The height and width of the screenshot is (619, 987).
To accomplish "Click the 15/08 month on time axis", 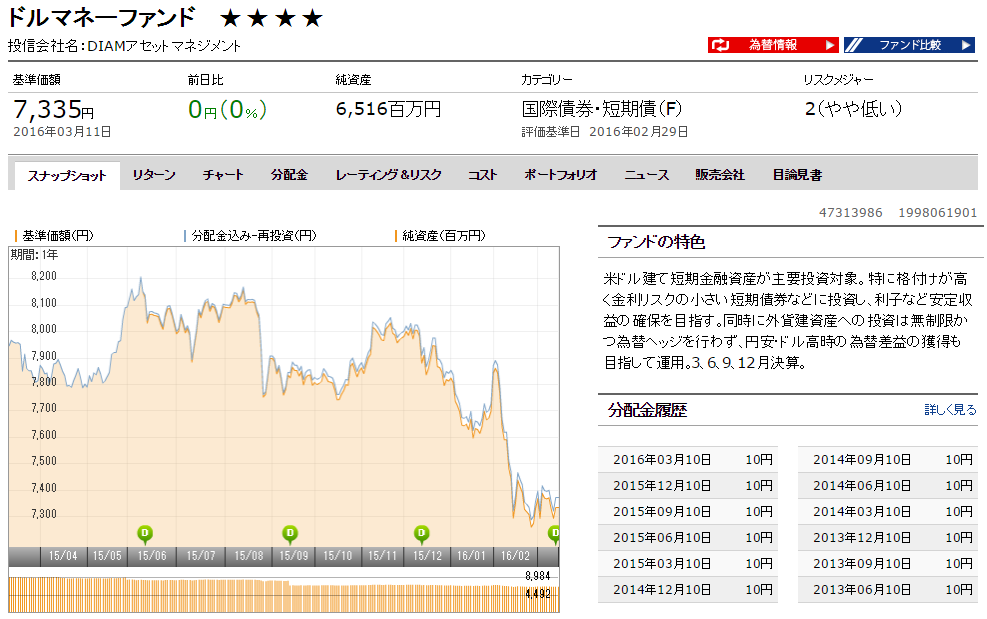I will pyautogui.click(x=249, y=556).
